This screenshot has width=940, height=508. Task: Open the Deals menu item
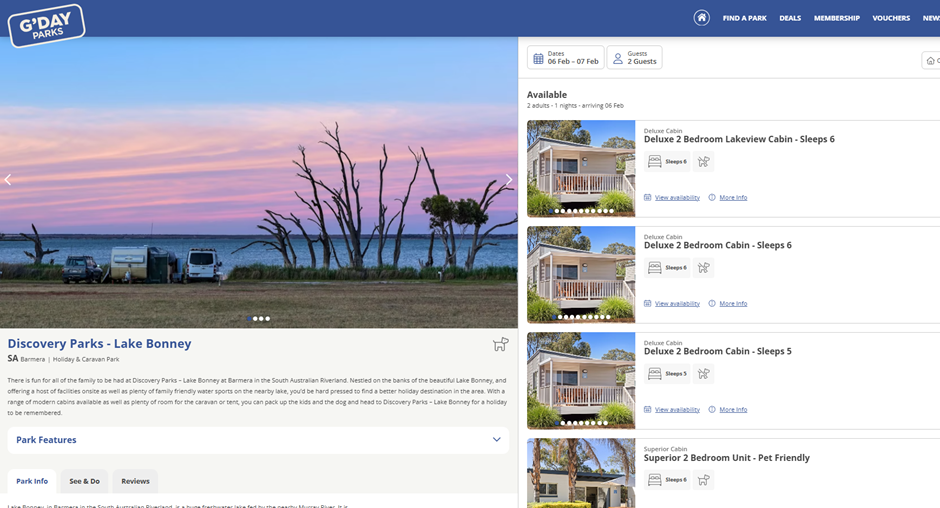[790, 18]
